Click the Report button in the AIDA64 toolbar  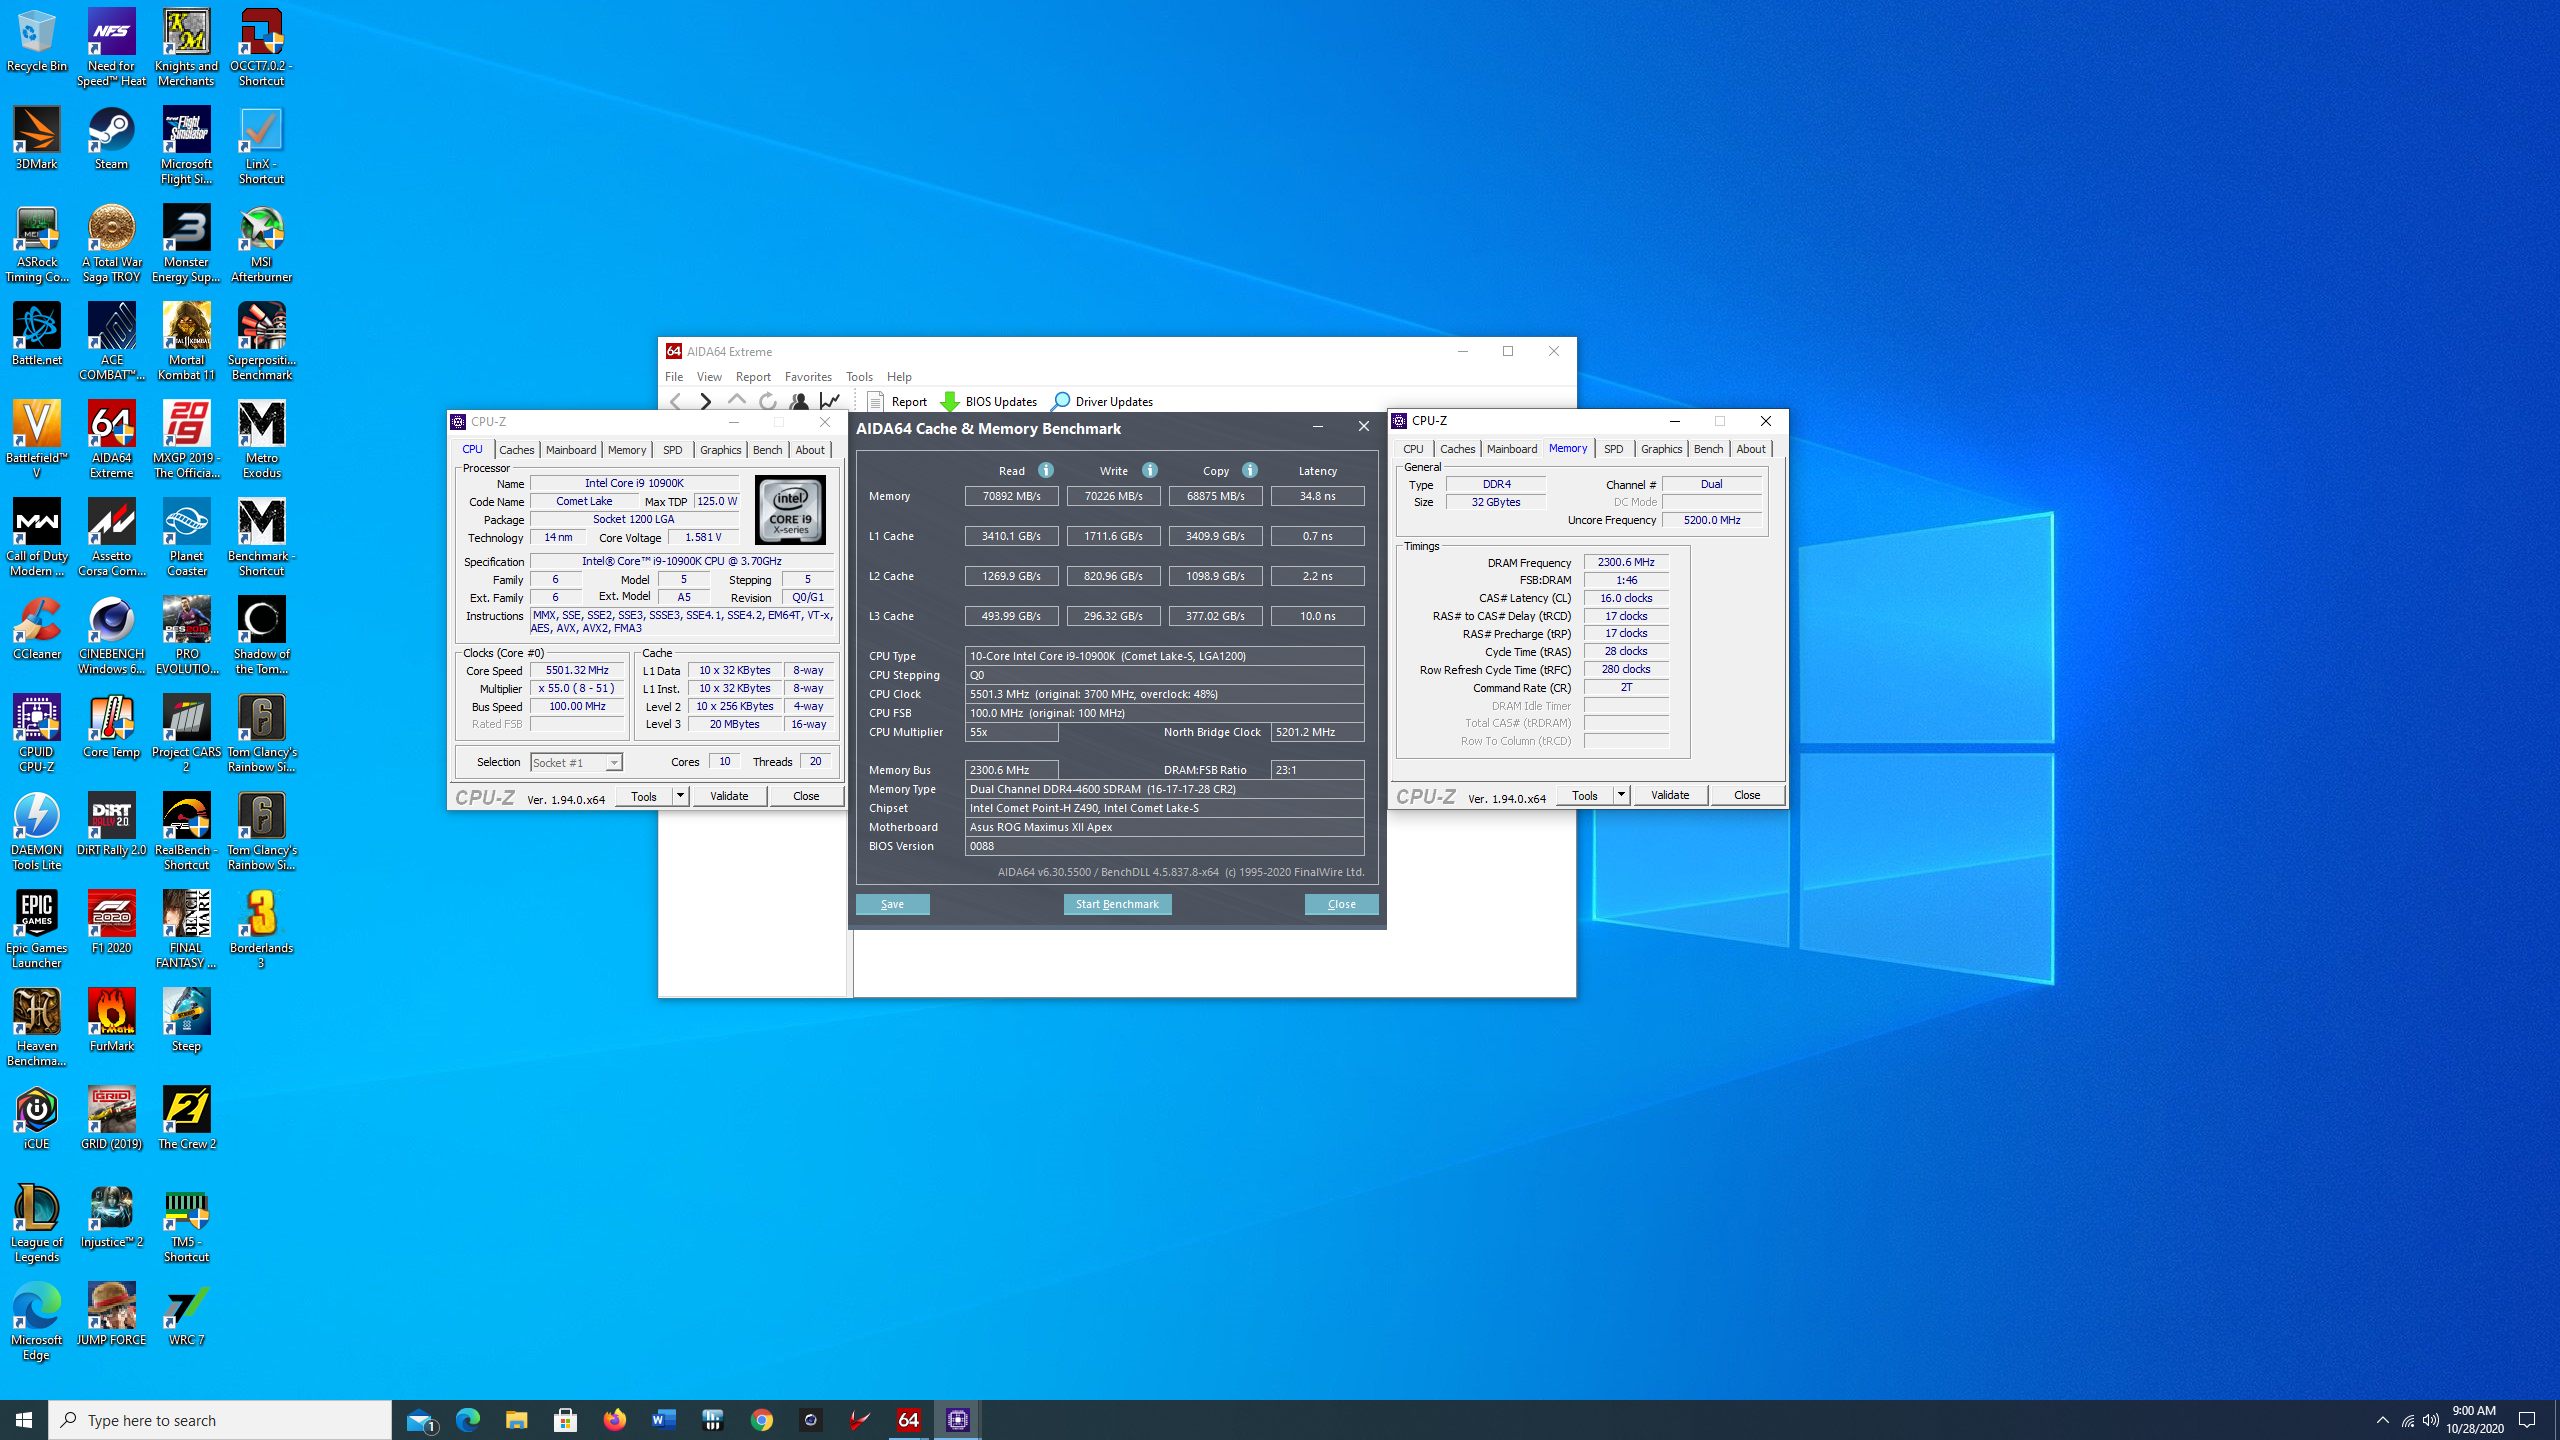pos(898,401)
